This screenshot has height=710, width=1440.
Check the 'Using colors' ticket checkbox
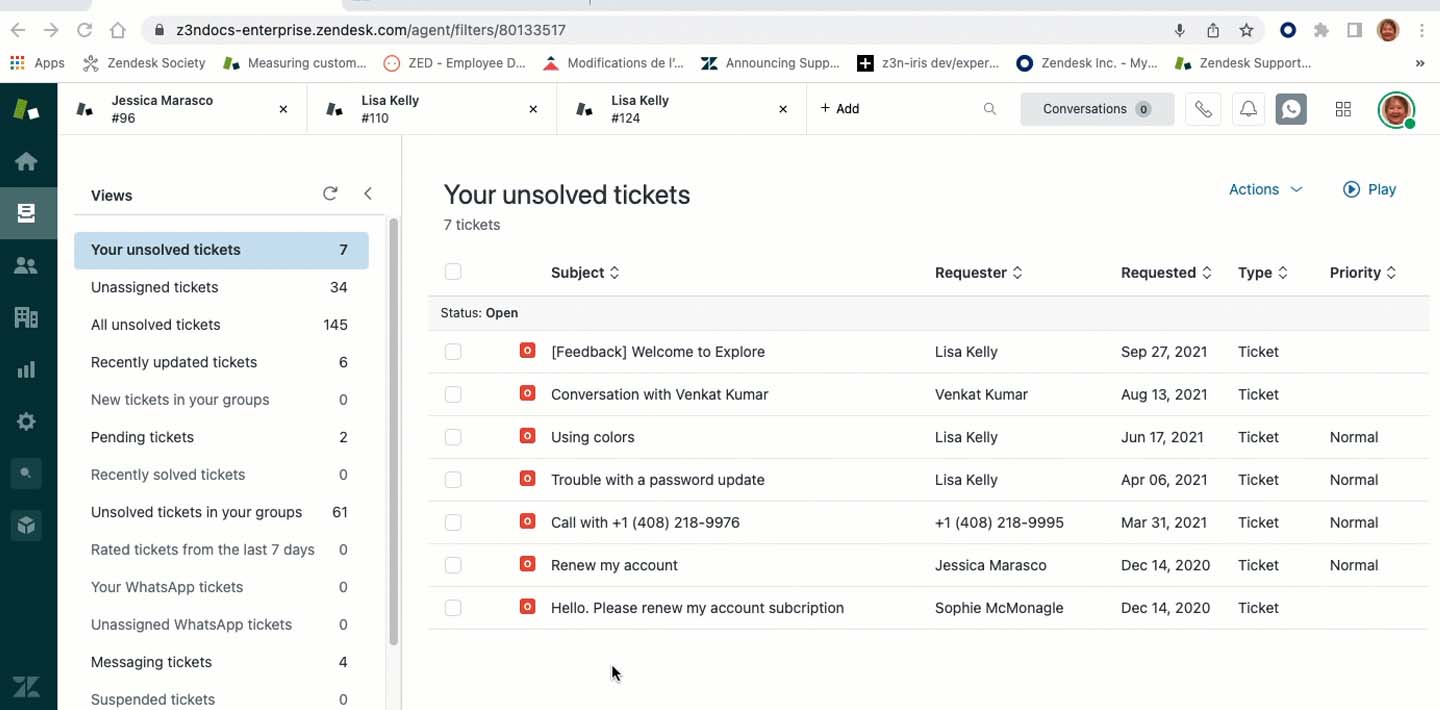pyautogui.click(x=453, y=437)
